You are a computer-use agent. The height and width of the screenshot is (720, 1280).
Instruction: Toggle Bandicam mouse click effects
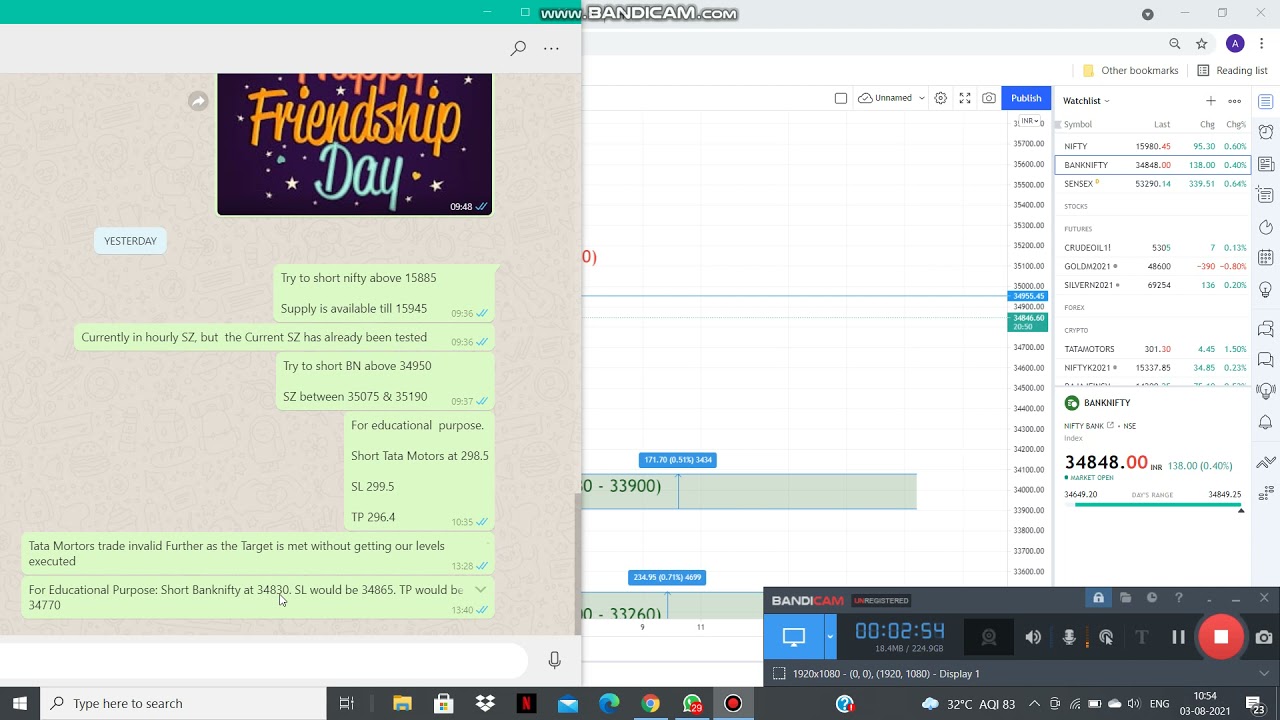pos(1106,637)
